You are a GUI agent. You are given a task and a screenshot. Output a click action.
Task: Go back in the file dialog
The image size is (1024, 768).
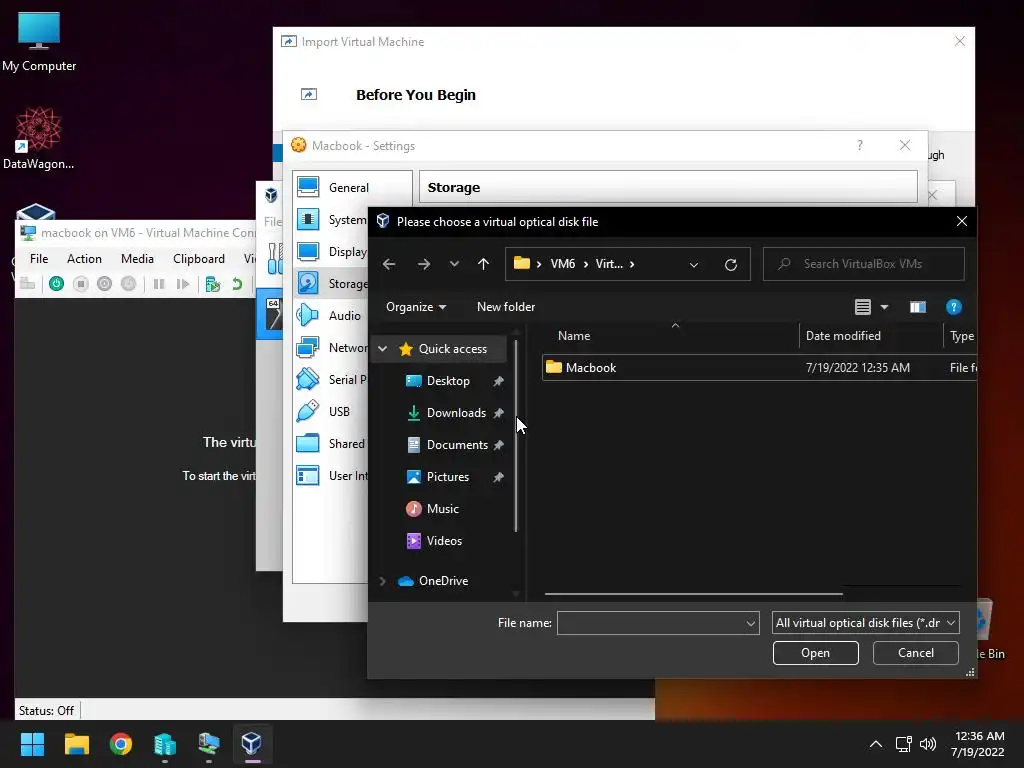click(x=389, y=264)
